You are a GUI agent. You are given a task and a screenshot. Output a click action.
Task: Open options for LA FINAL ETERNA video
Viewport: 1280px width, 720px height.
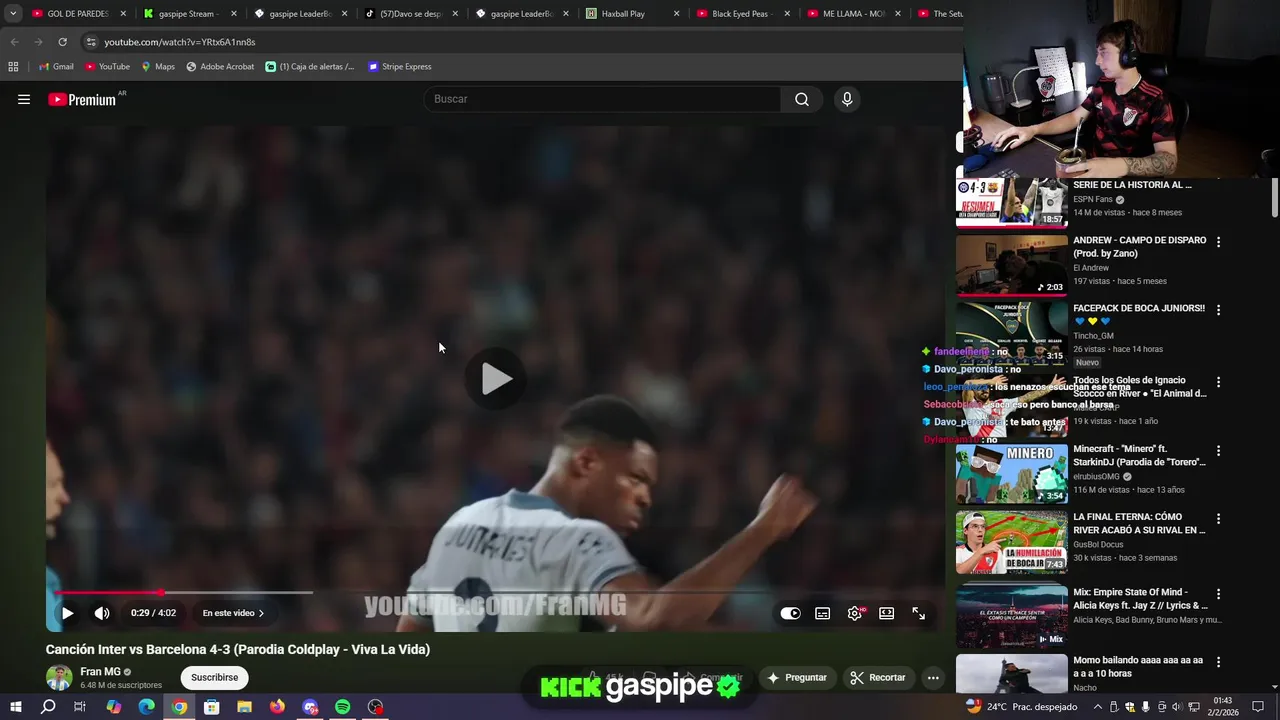coord(1218,519)
